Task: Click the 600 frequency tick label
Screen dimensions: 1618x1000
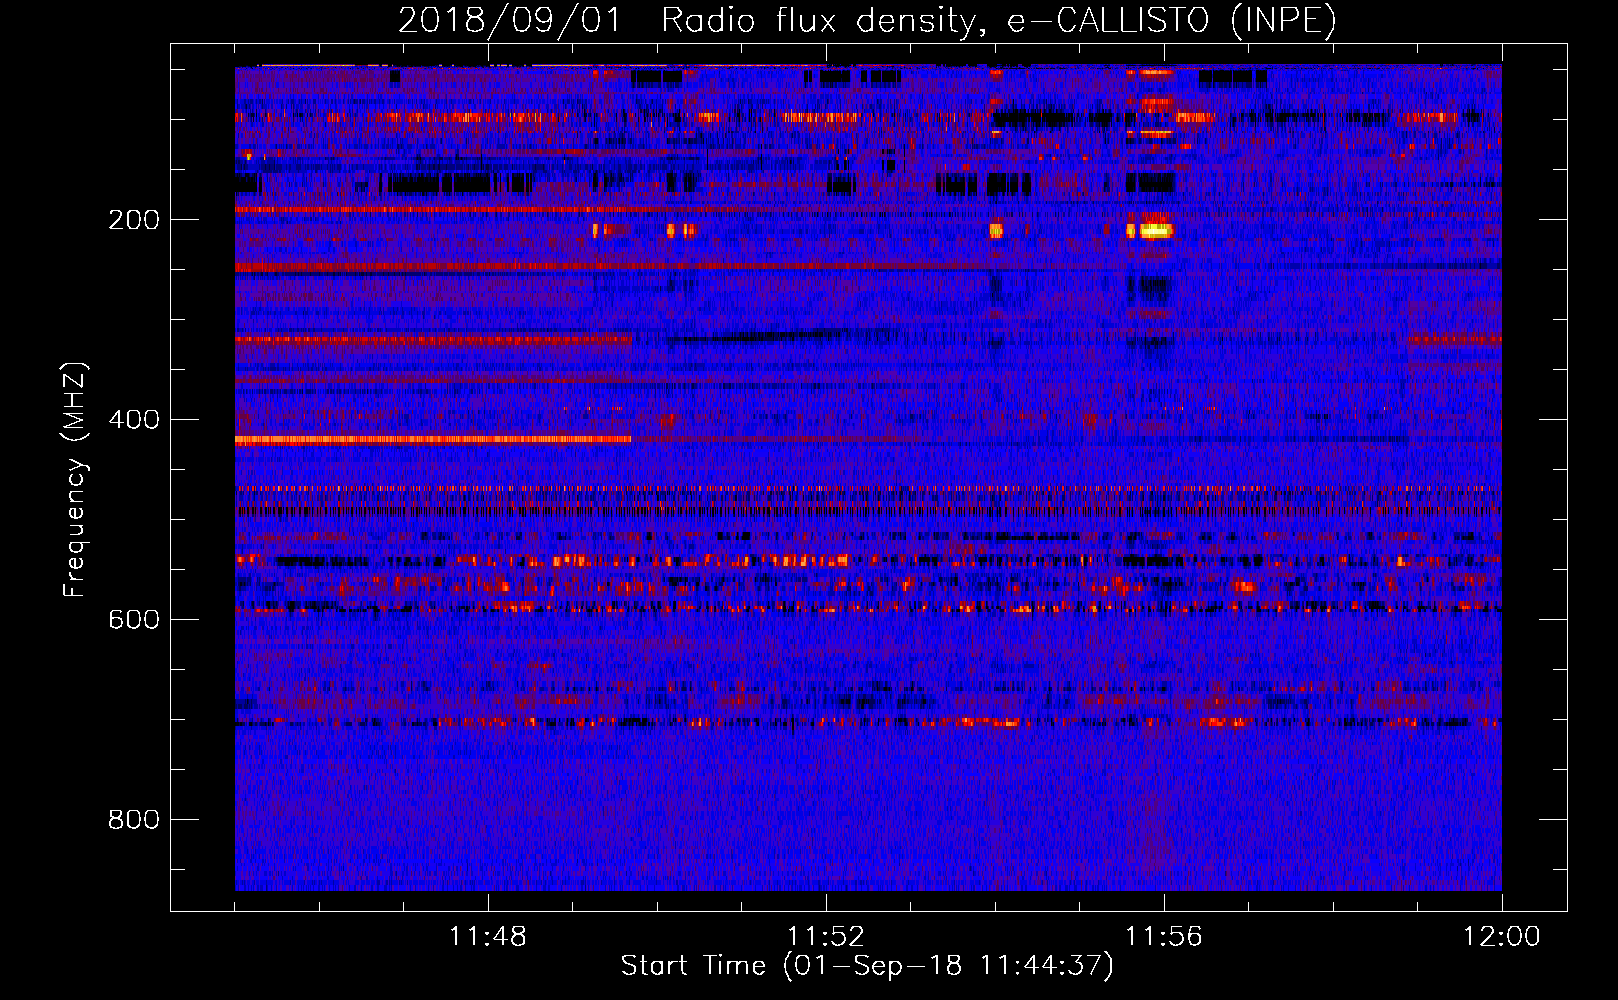Action: (134, 620)
